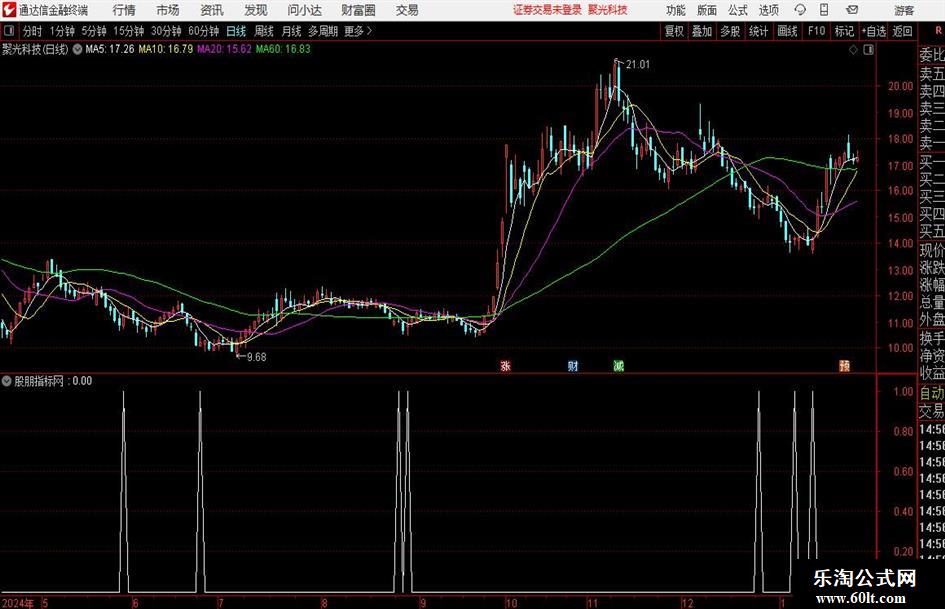945x609 pixels.
Task: Click the 标记 mark button
Action: (844, 31)
